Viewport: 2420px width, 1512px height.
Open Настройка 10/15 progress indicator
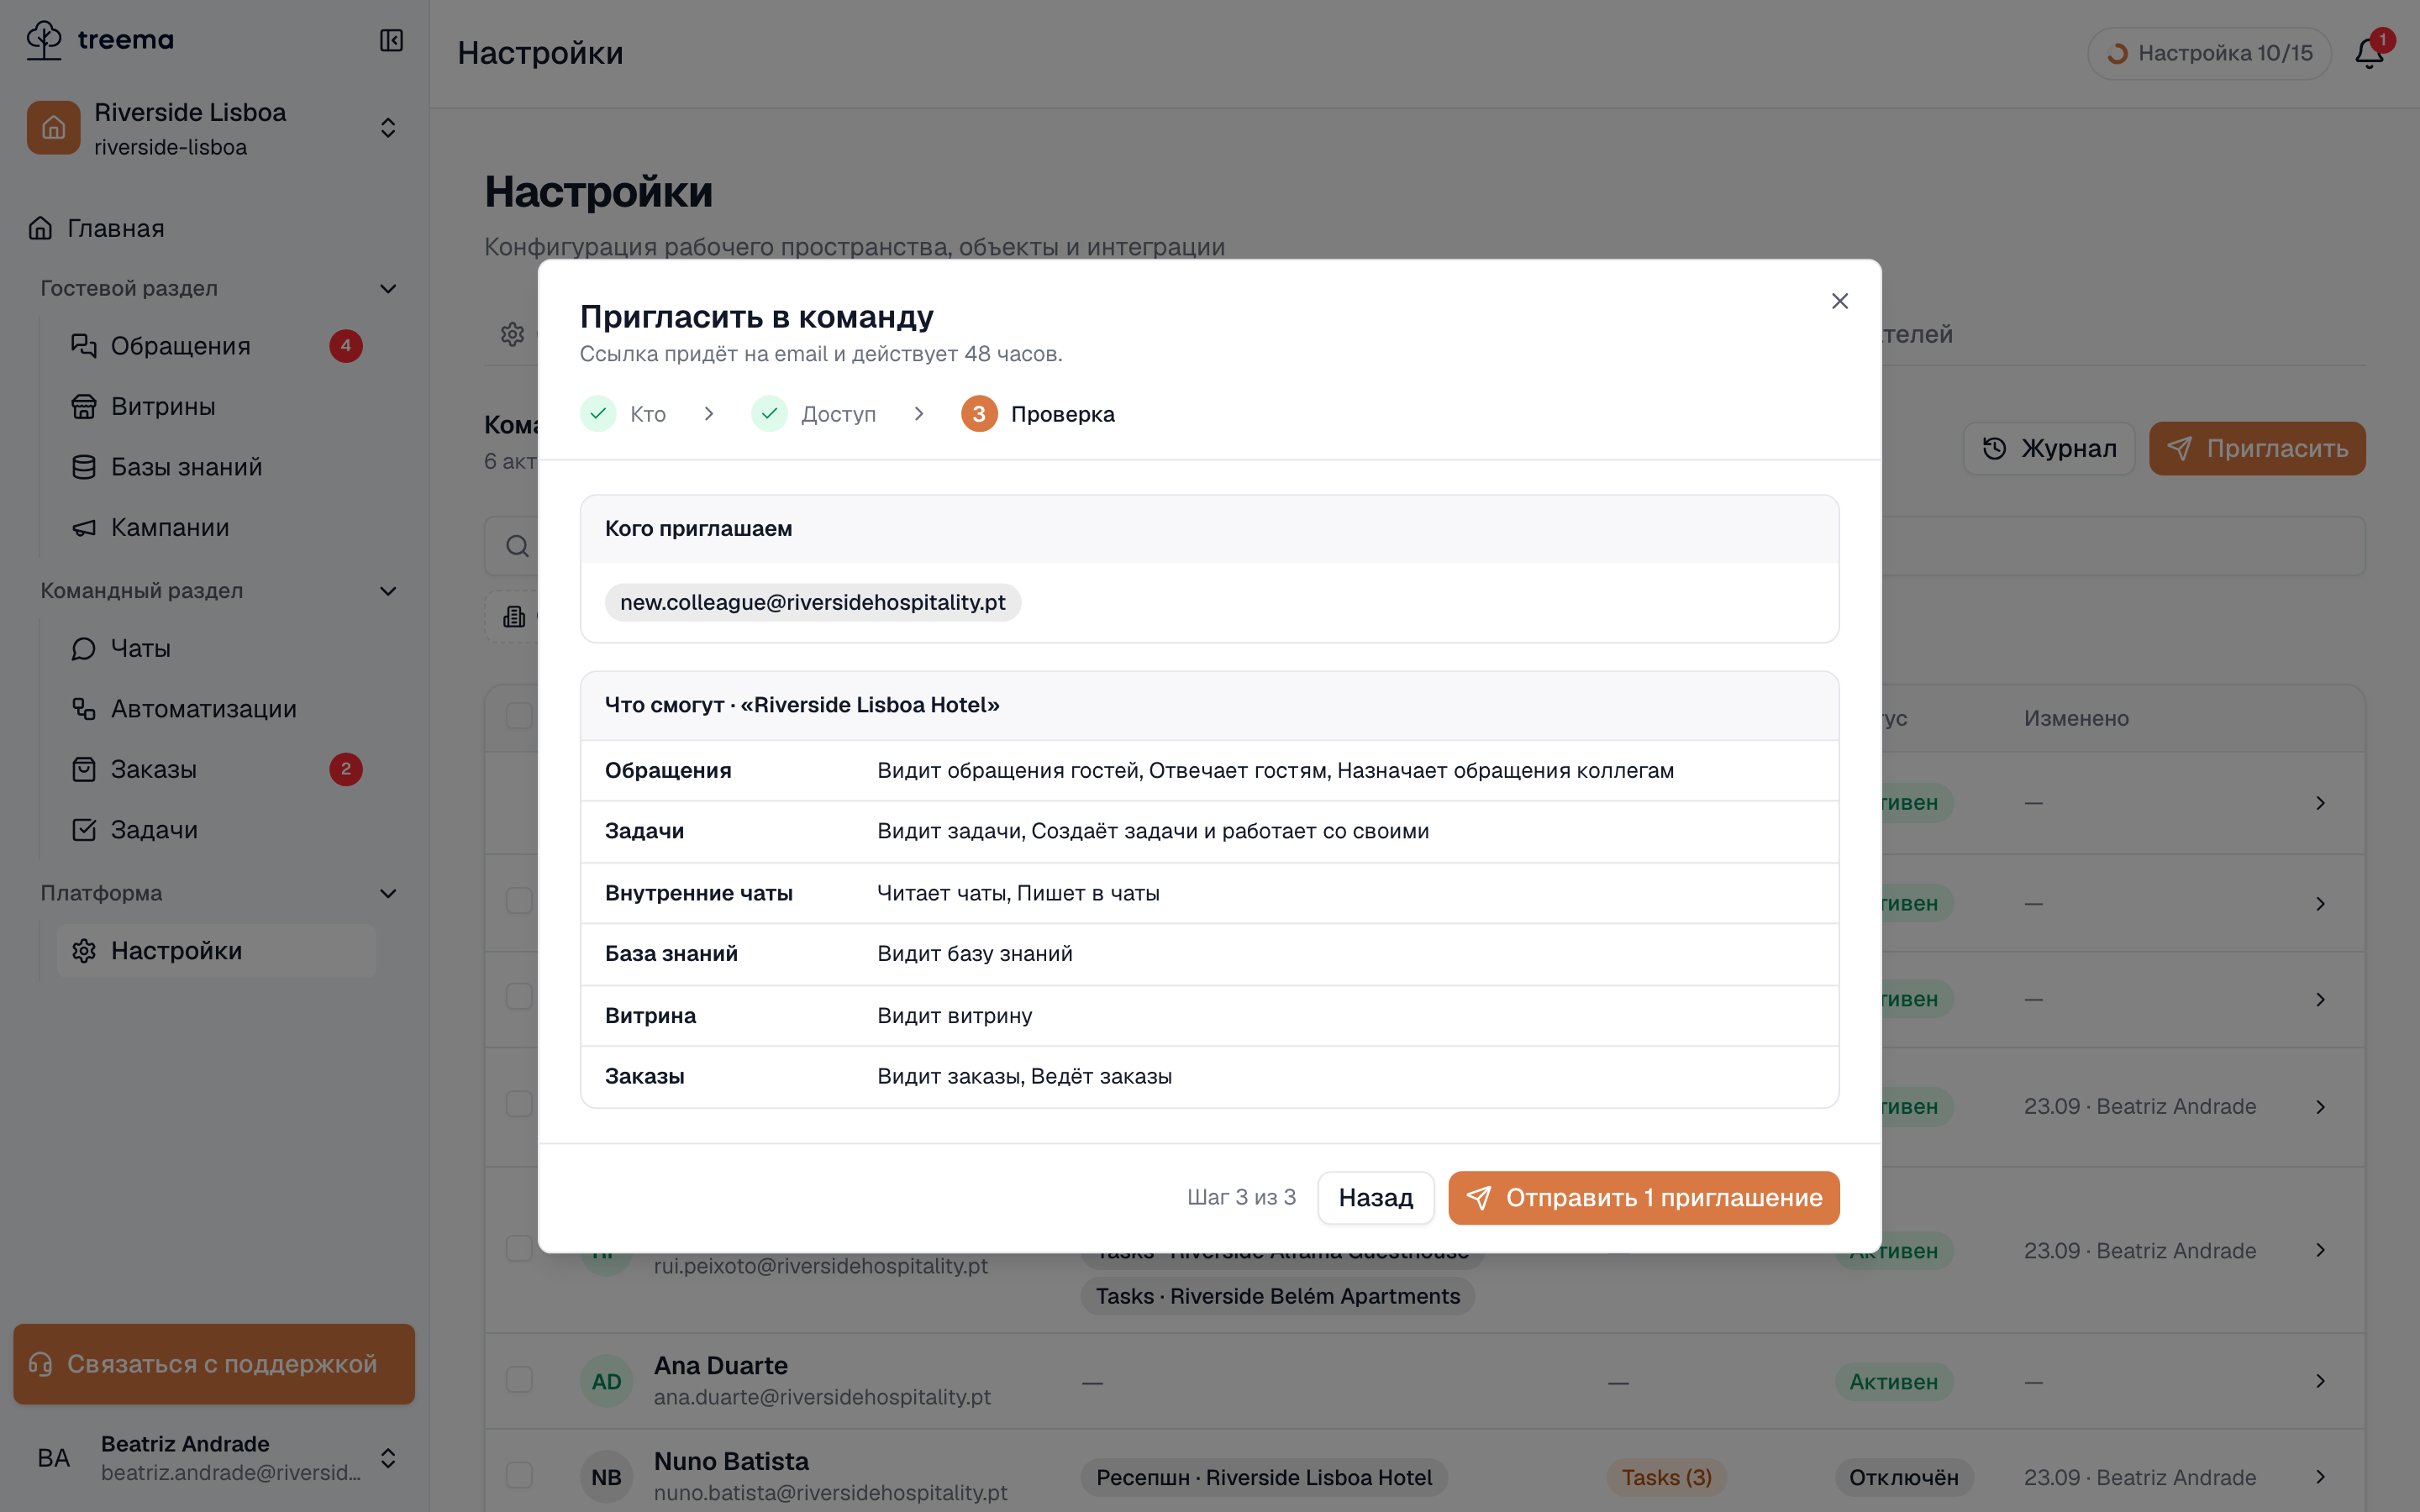2209,53
